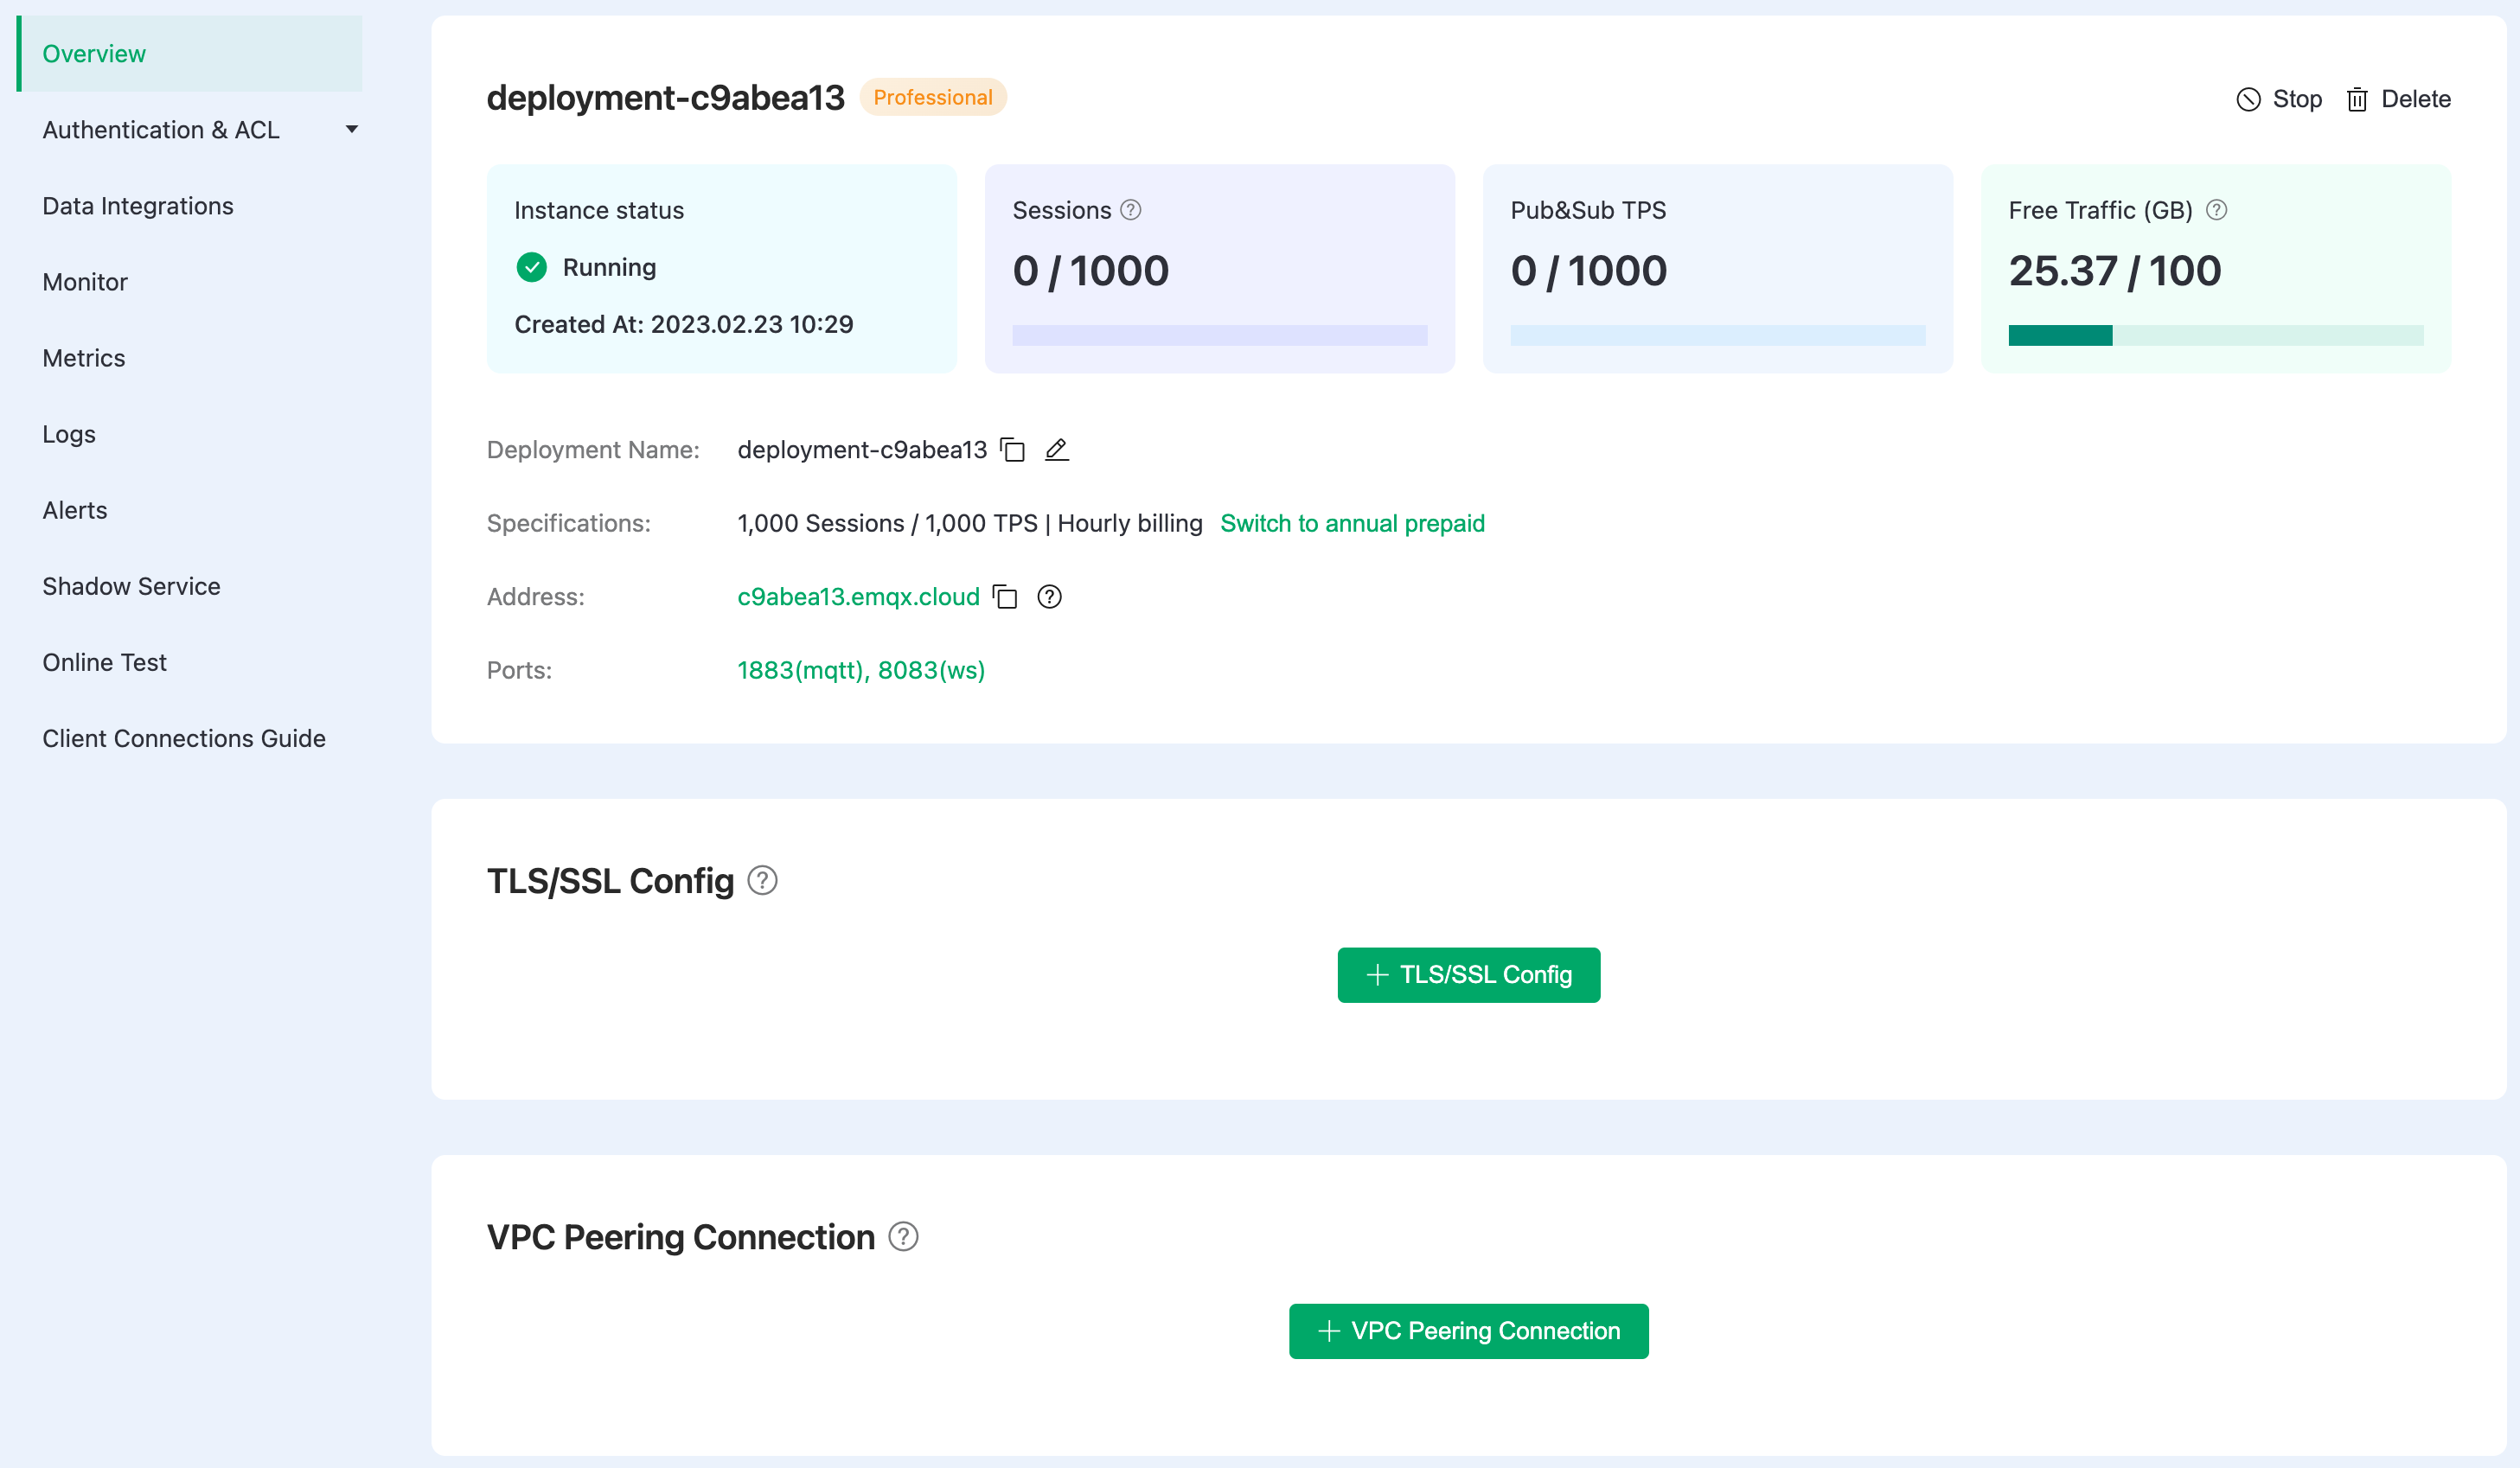
Task: Click VPC Peering Connection help icon
Action: [x=903, y=1237]
